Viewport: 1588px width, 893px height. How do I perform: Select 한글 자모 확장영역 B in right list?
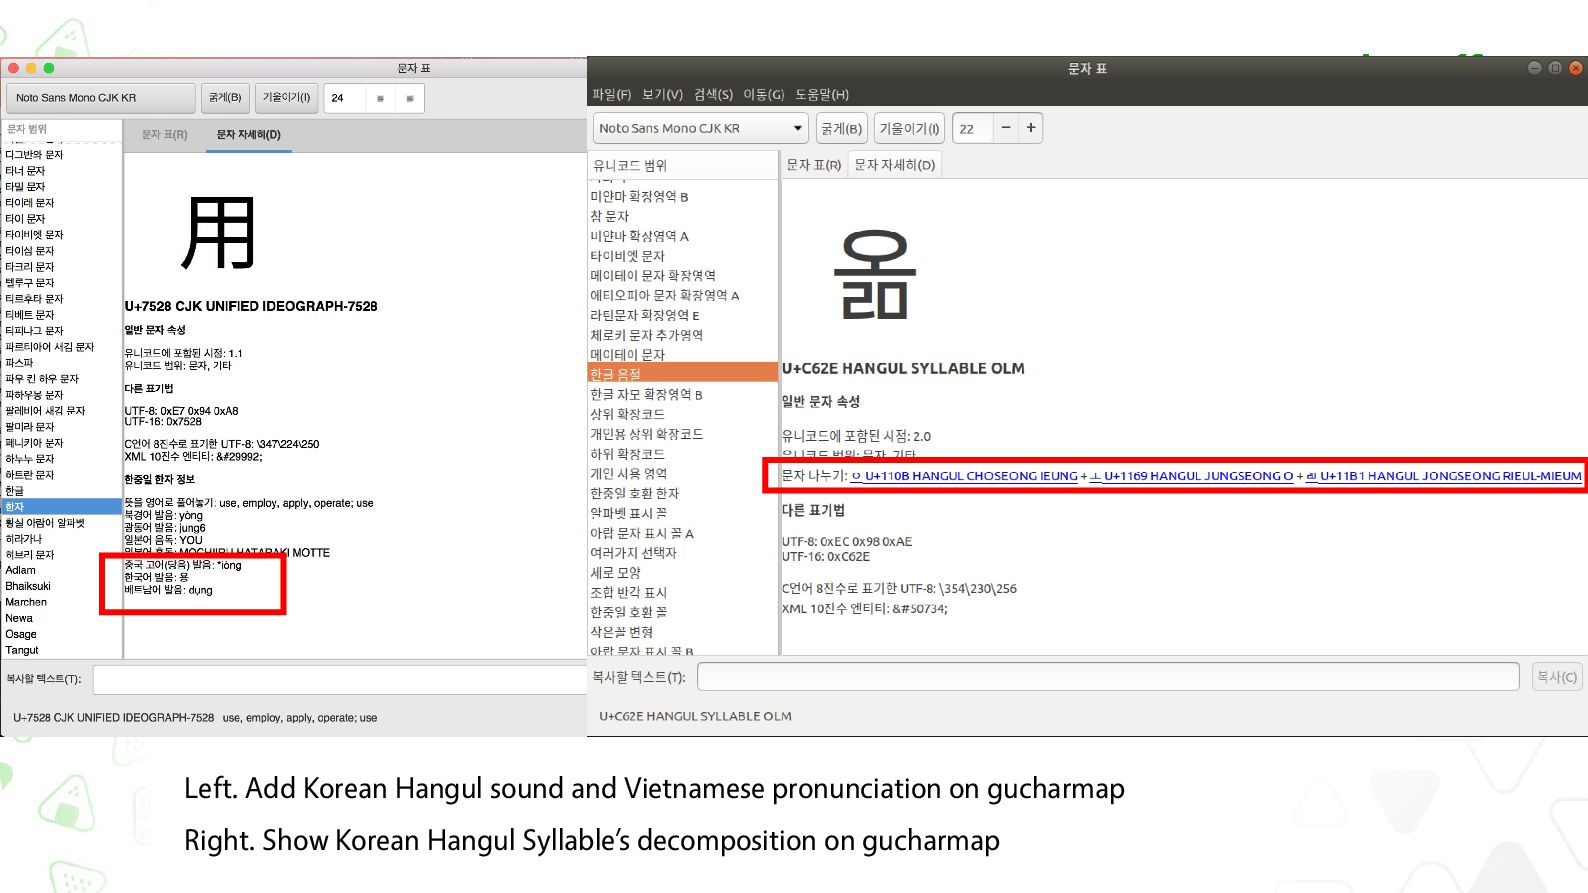coord(683,394)
